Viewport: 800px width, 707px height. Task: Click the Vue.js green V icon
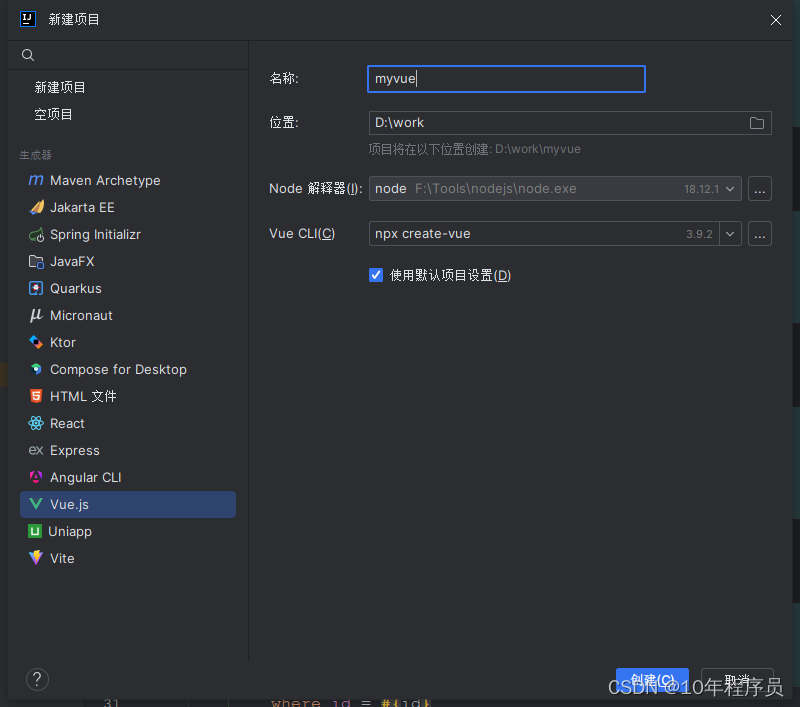click(x=36, y=504)
